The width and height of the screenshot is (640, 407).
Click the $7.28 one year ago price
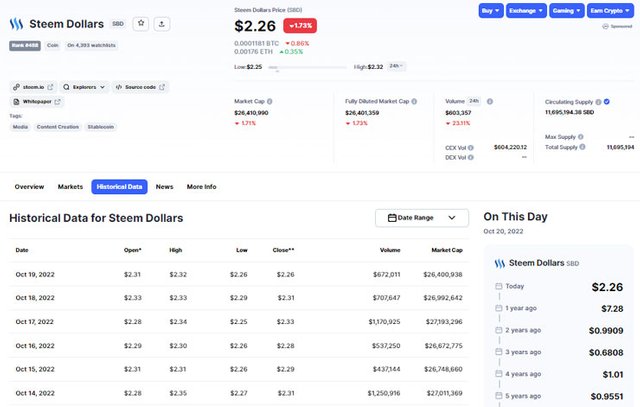(x=612, y=309)
